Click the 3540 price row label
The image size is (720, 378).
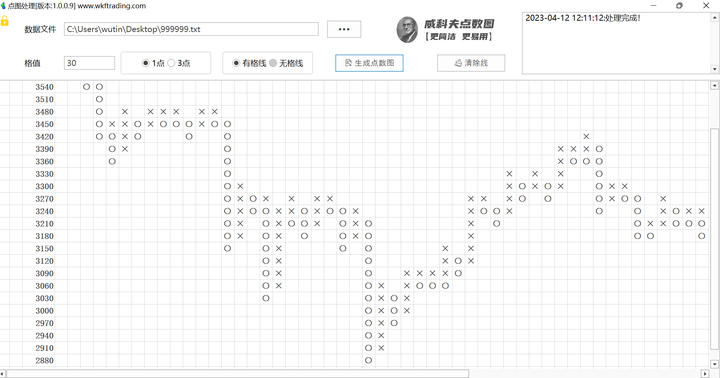[45, 87]
